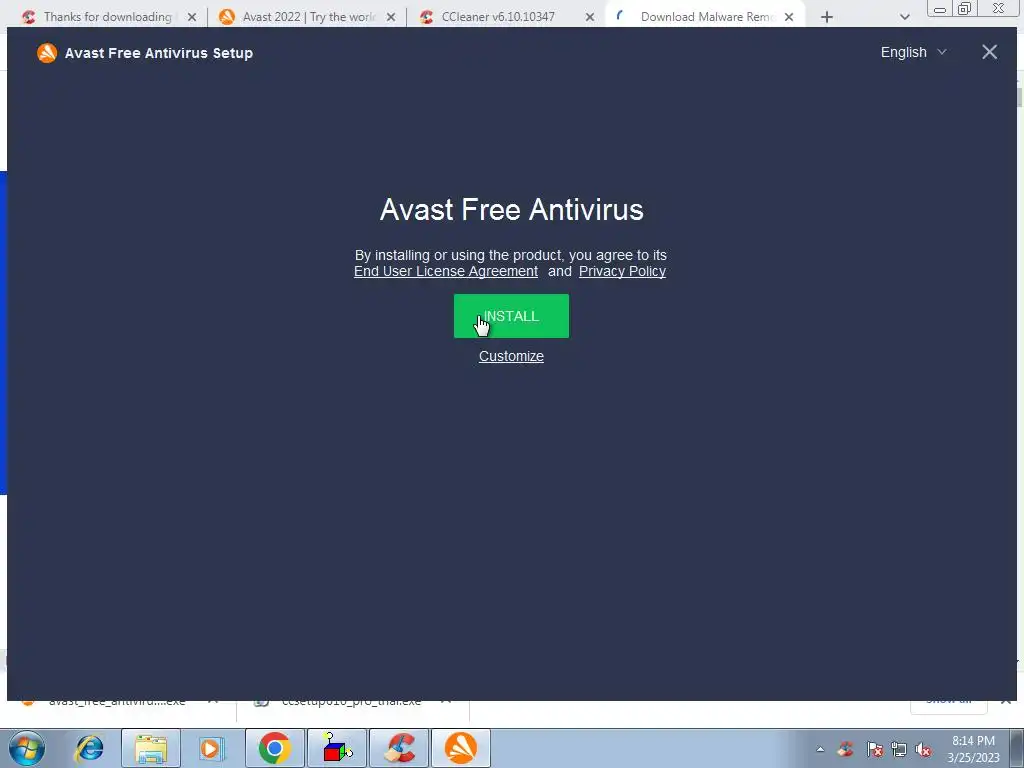Screen dimensions: 1024x768
Task: Show hidden system tray icons
Action: pos(820,749)
